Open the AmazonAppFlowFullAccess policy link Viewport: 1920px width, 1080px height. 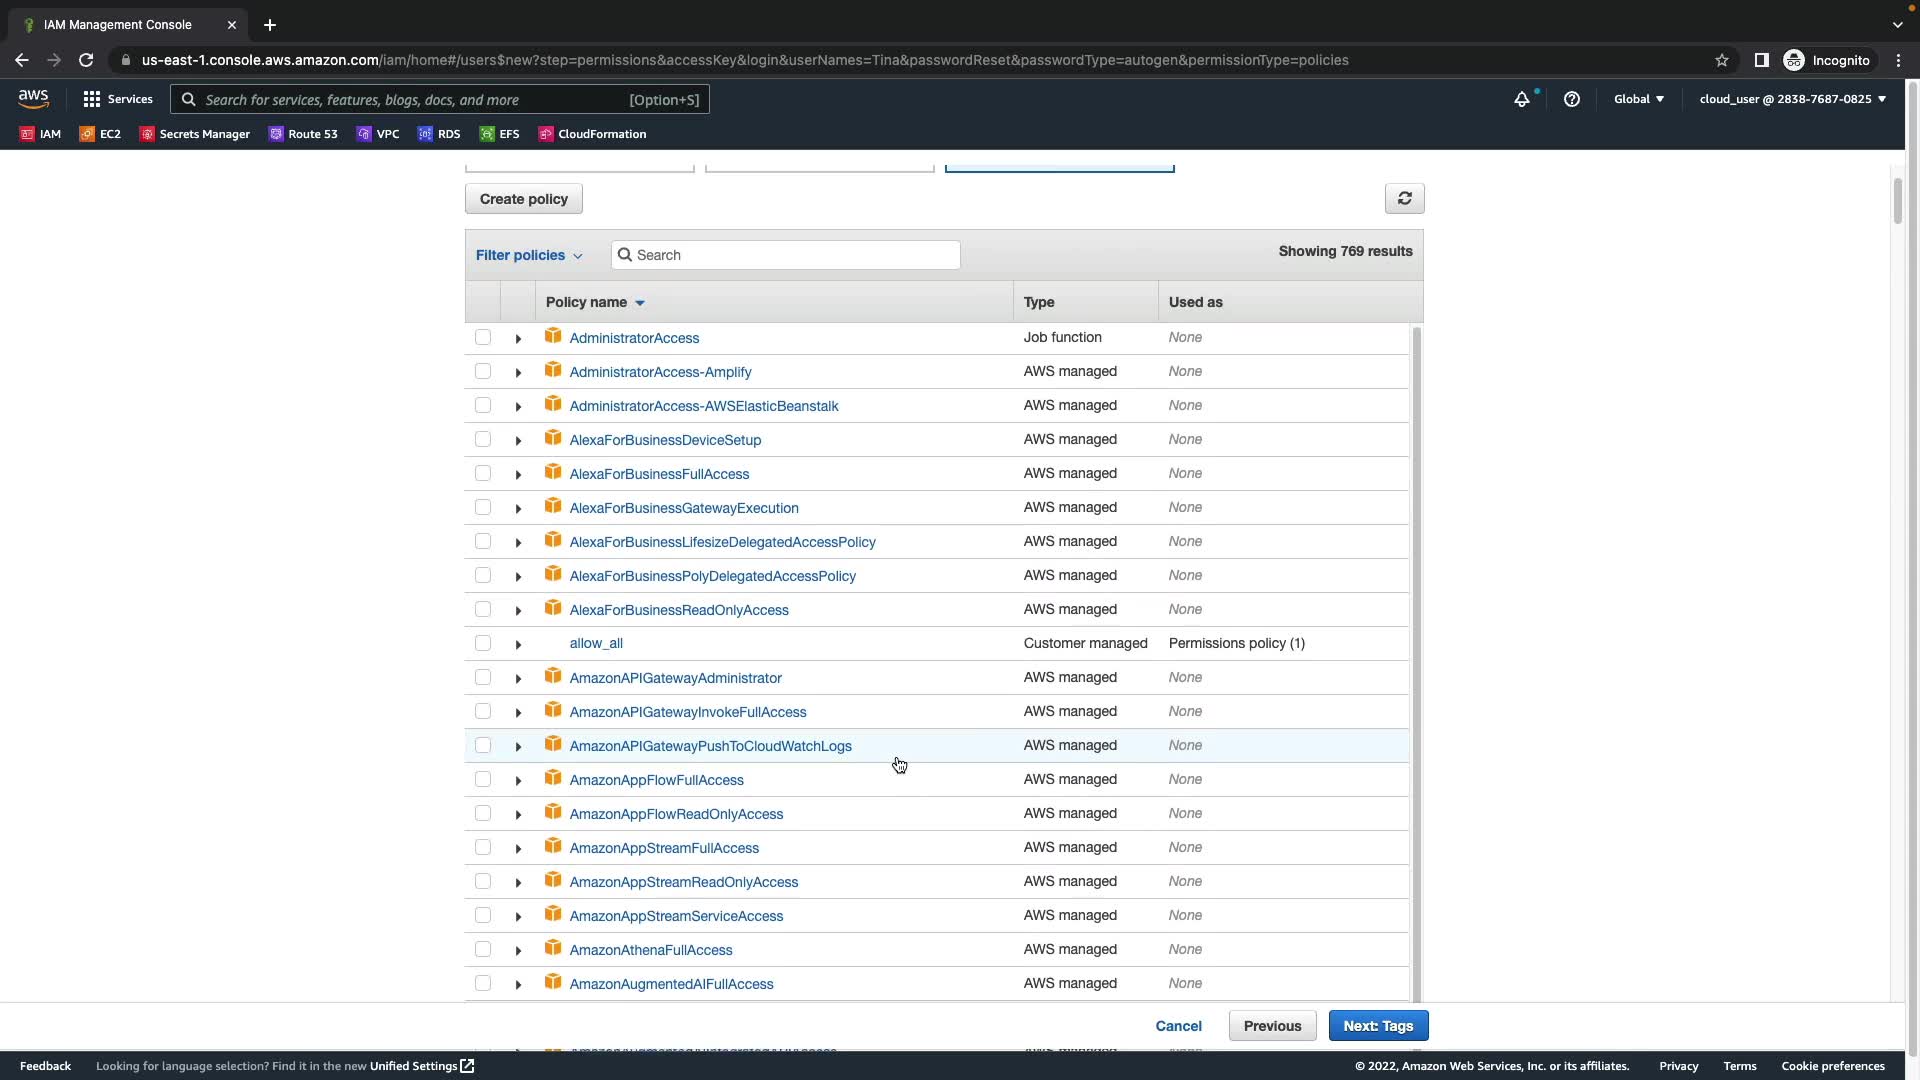pos(656,780)
